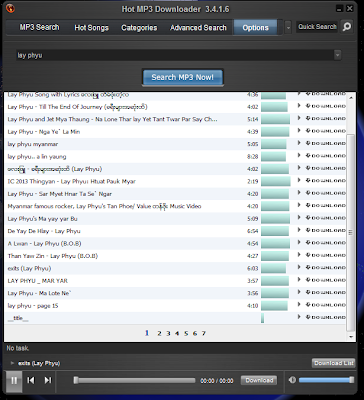Click the results list vertical scrollbar
The image size is (364, 400).
(x=351, y=232)
